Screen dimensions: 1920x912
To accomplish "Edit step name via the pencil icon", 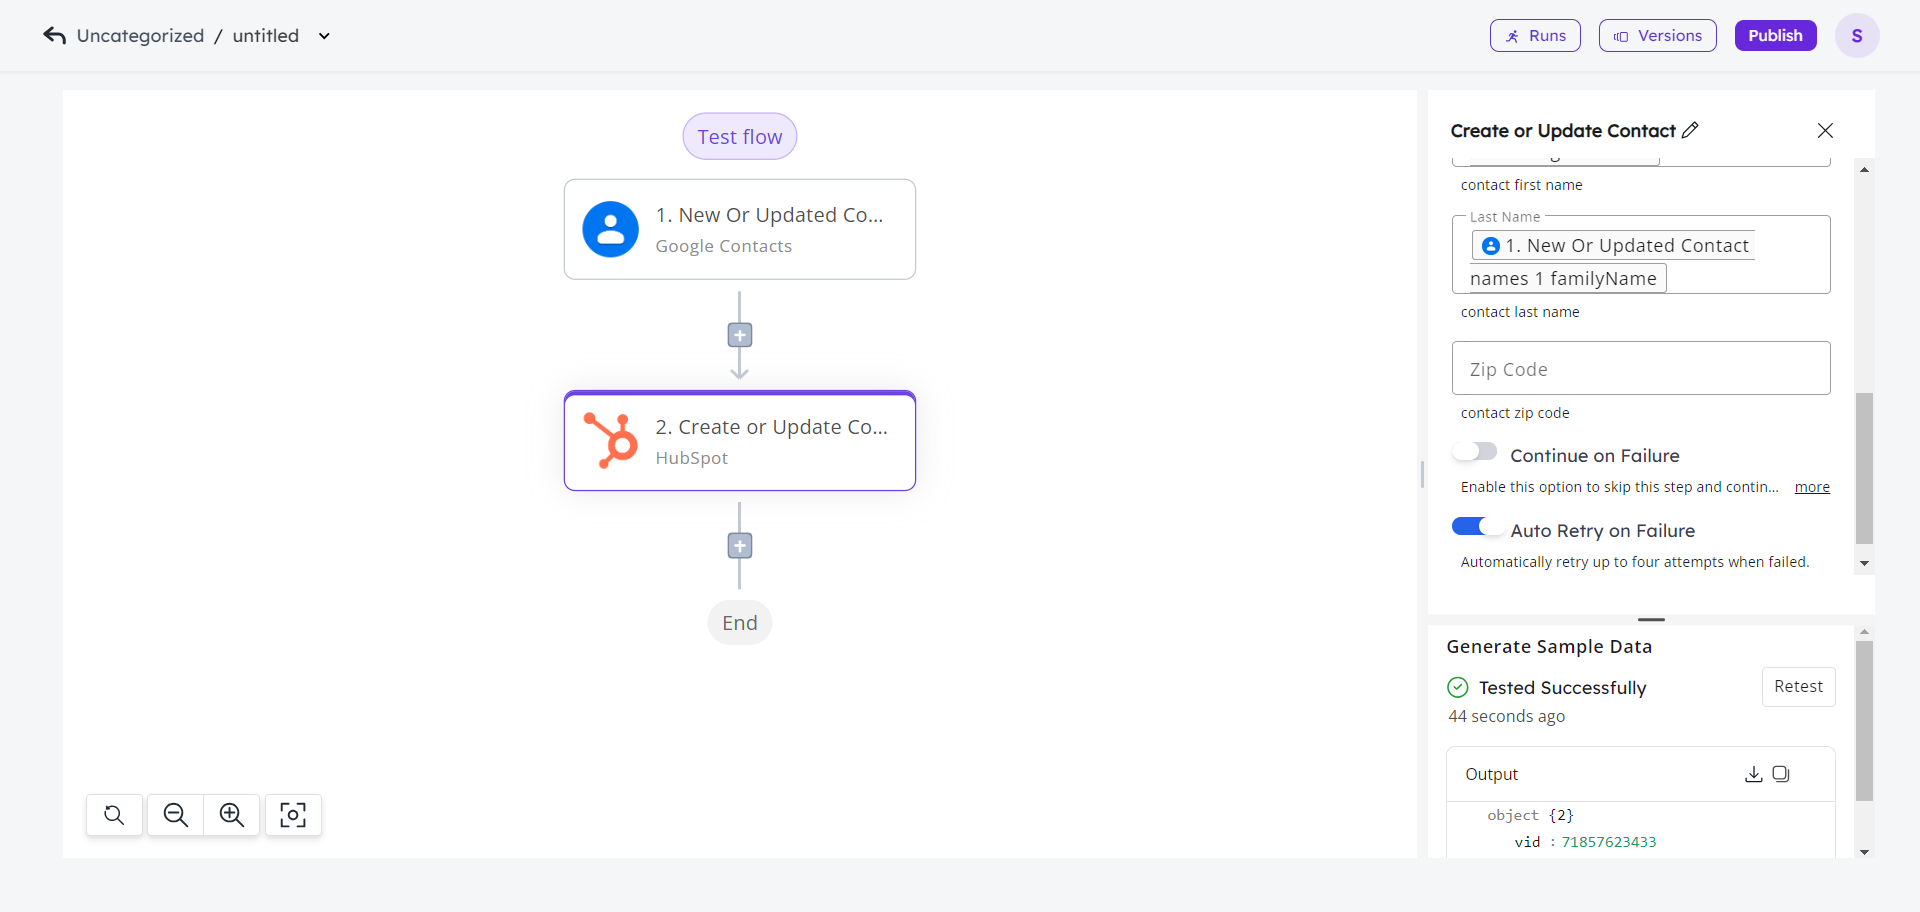I will (x=1690, y=130).
